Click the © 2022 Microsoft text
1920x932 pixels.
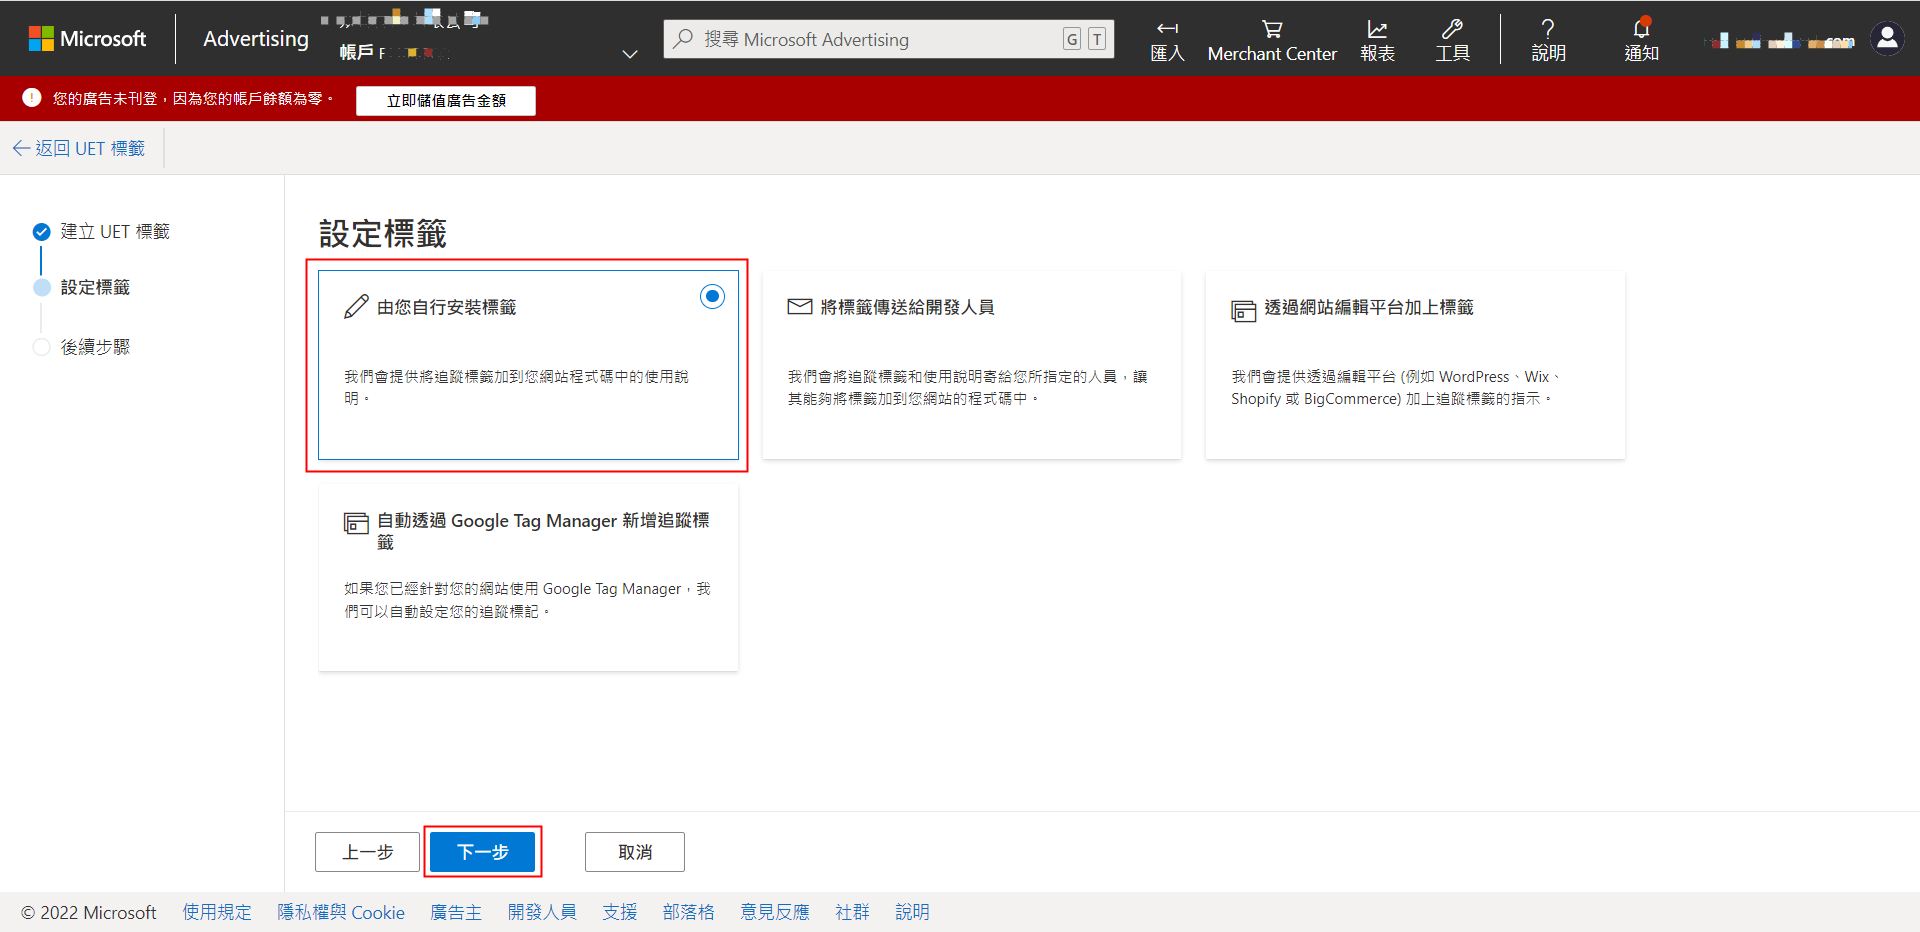(89, 912)
